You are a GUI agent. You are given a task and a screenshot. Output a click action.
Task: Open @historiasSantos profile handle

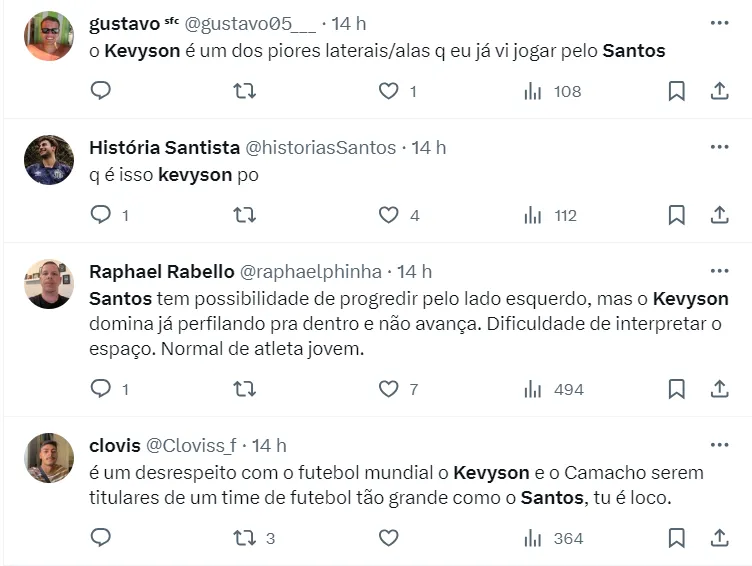click(x=320, y=147)
